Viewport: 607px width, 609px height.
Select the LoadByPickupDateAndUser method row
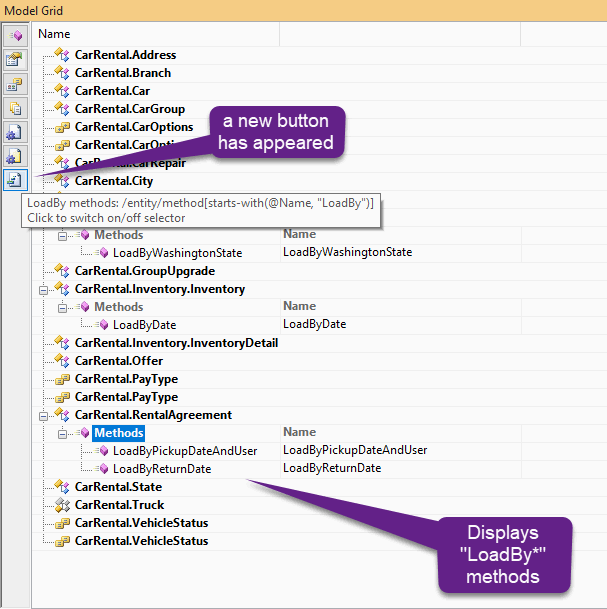[x=184, y=451]
